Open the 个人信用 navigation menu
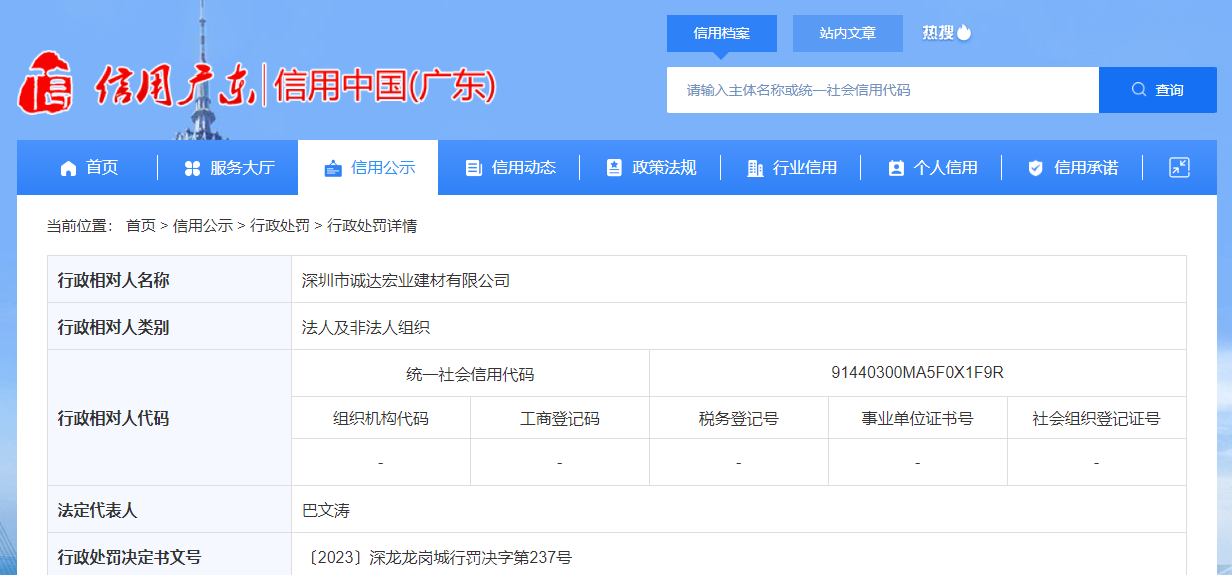1232x575 pixels. pos(931,168)
